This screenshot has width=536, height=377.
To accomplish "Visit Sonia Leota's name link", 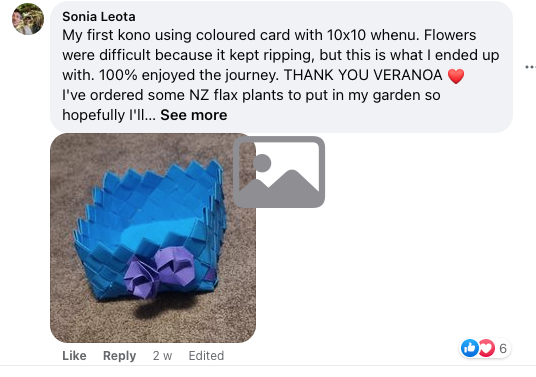I will 99,16.
